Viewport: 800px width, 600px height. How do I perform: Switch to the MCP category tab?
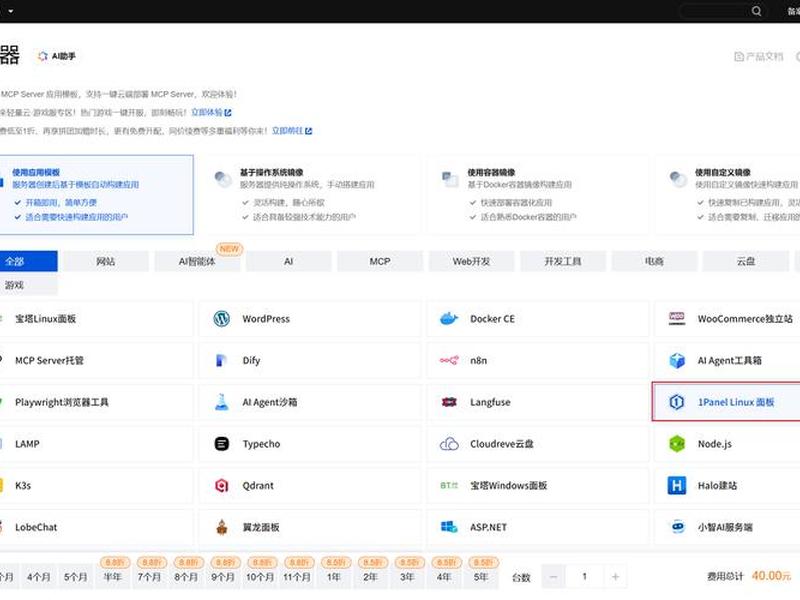[380, 261]
